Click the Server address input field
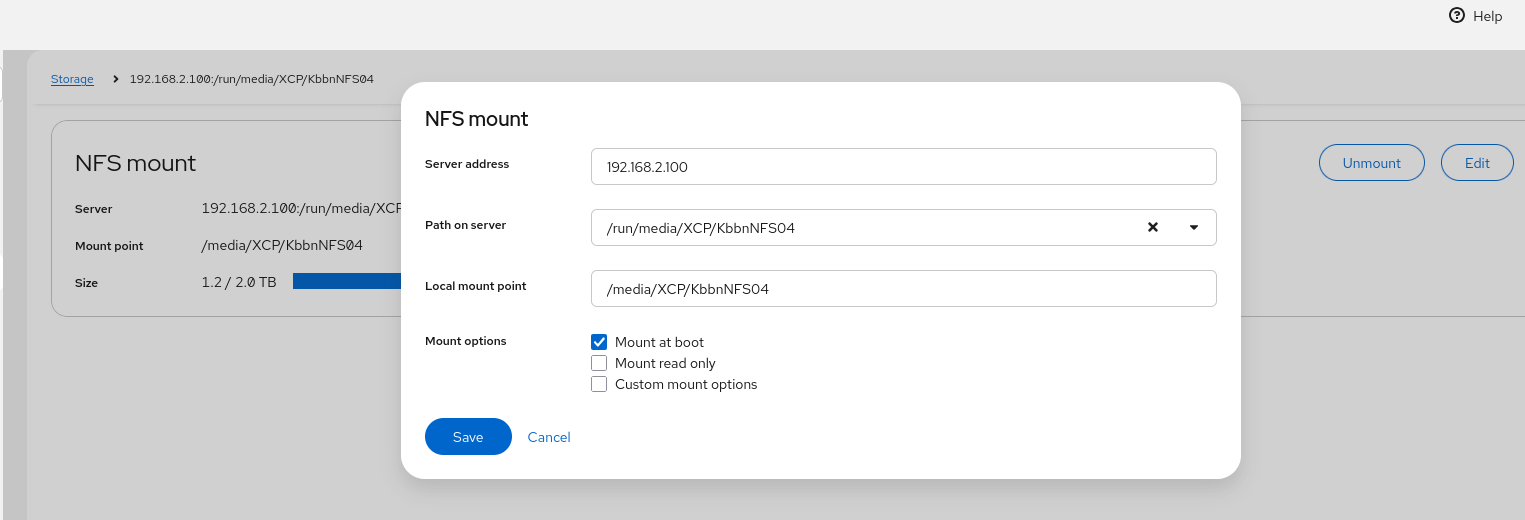 [x=904, y=167]
